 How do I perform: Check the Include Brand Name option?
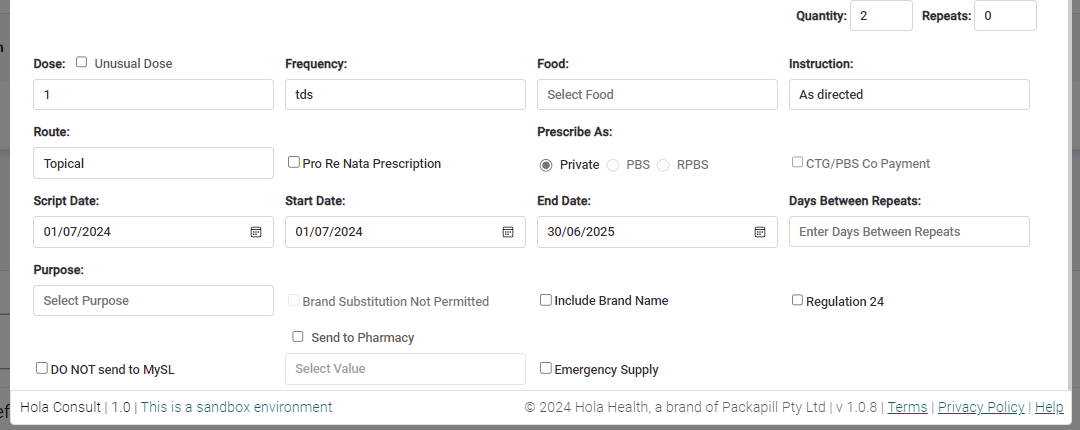(546, 300)
